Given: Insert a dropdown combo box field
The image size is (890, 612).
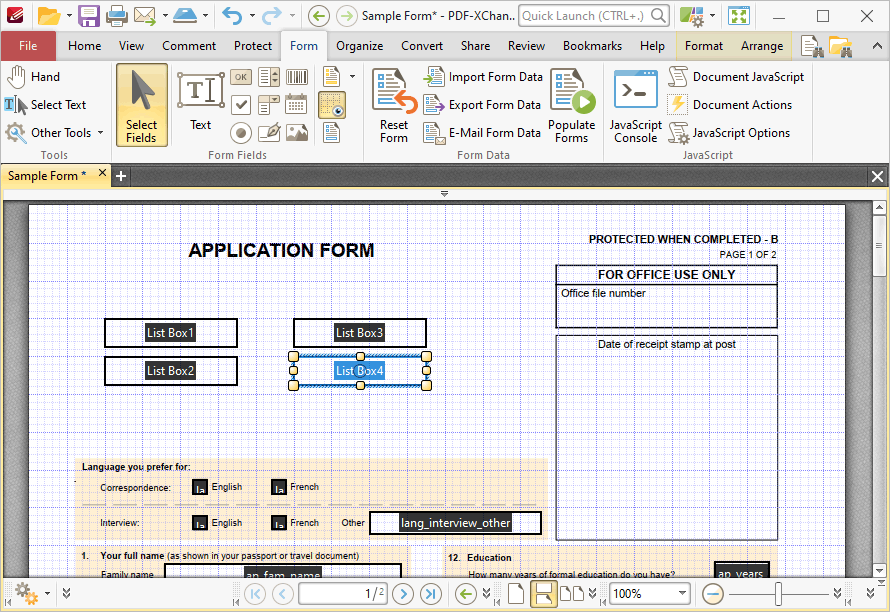Looking at the screenshot, I should pos(268,104).
